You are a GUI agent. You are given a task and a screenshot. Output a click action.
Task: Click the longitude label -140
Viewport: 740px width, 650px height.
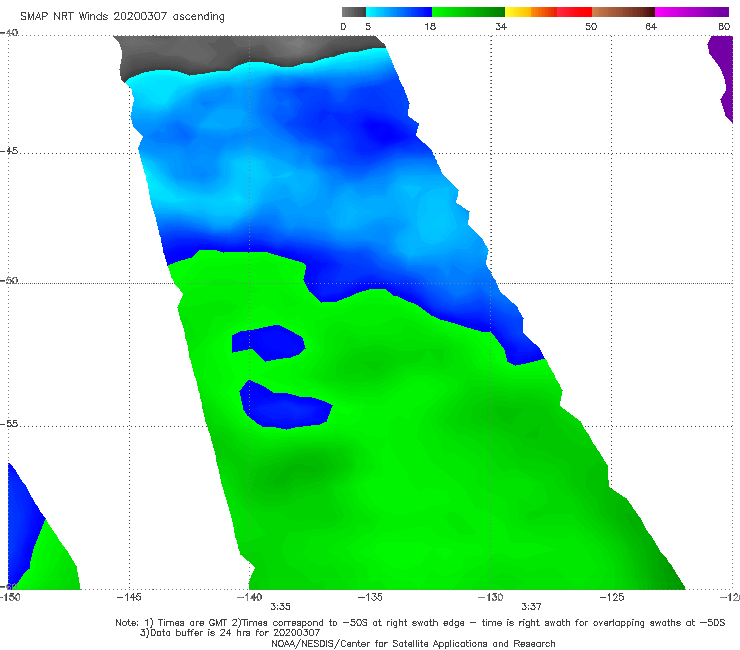(250, 597)
